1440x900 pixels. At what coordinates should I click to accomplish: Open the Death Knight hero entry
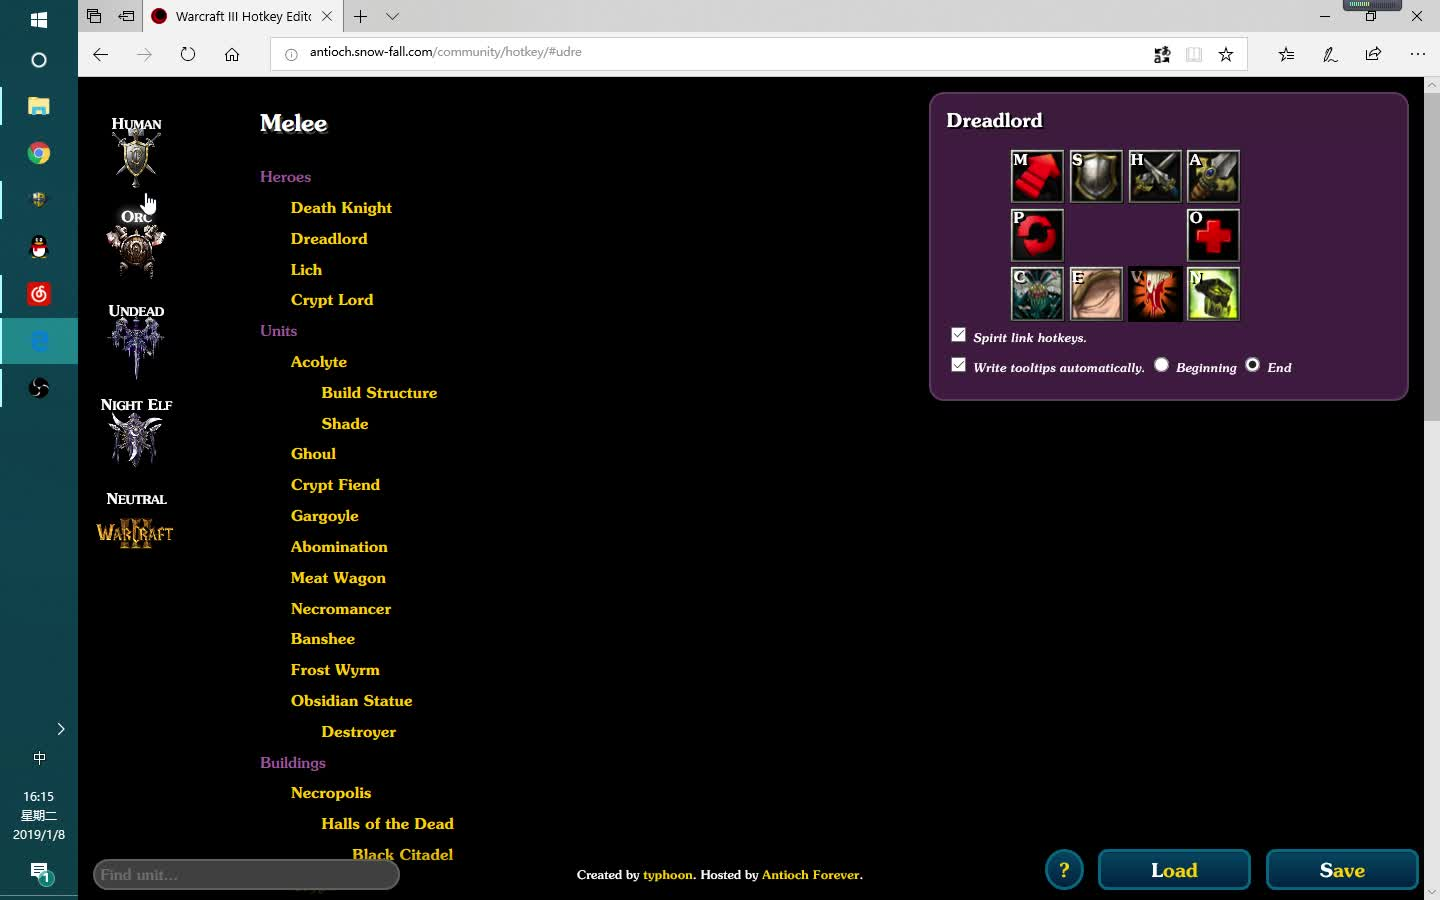point(341,208)
